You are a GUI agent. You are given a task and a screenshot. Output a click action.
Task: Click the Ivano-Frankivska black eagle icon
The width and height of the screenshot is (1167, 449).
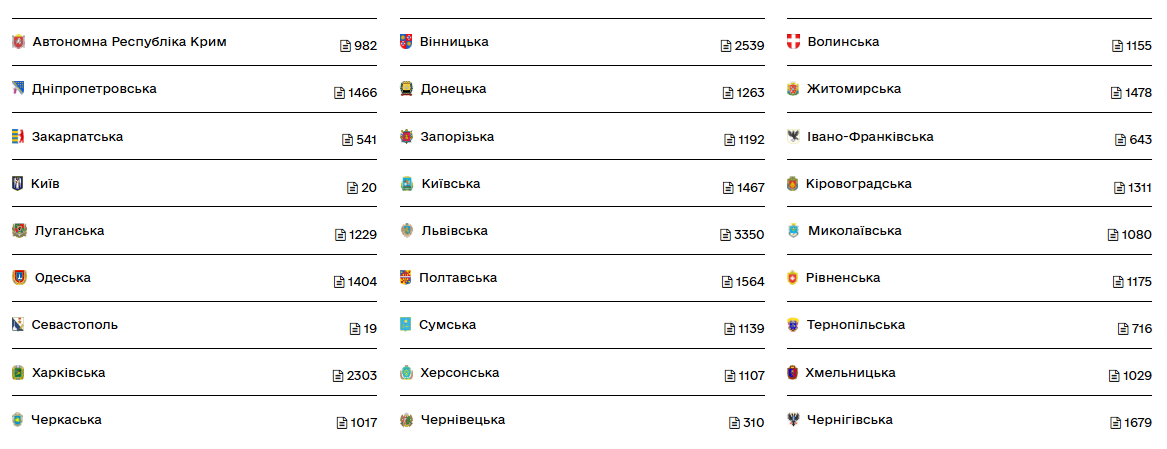[794, 137]
